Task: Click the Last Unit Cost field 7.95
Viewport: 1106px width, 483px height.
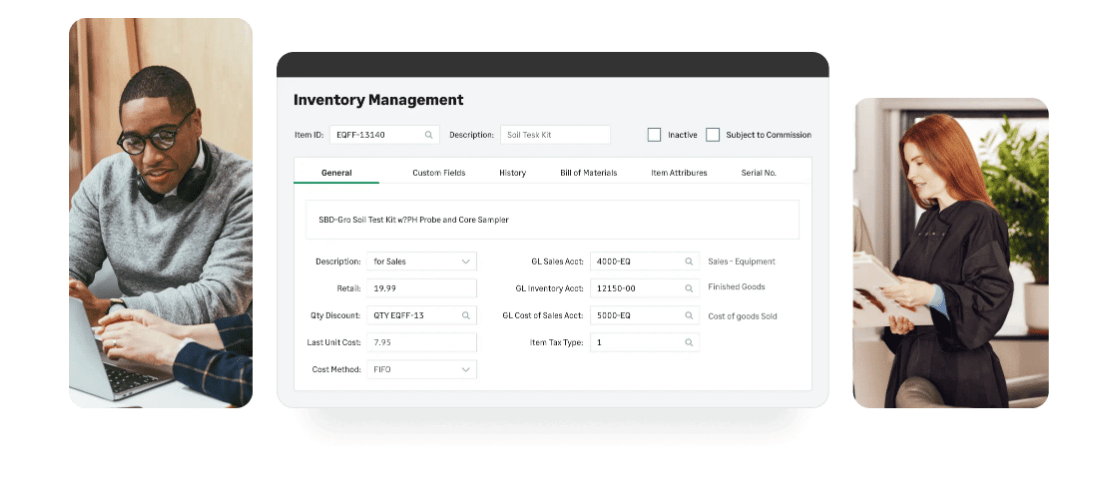Action: (x=421, y=343)
